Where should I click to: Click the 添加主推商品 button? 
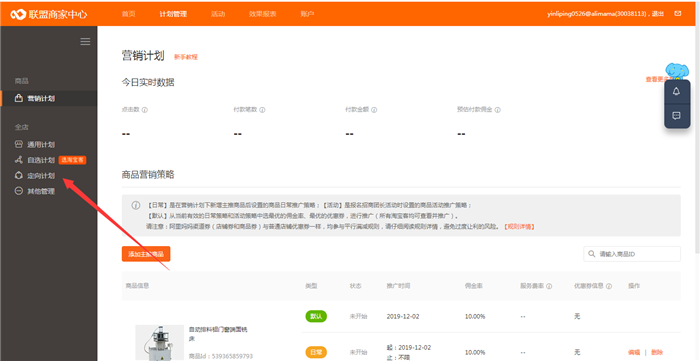[x=146, y=254]
